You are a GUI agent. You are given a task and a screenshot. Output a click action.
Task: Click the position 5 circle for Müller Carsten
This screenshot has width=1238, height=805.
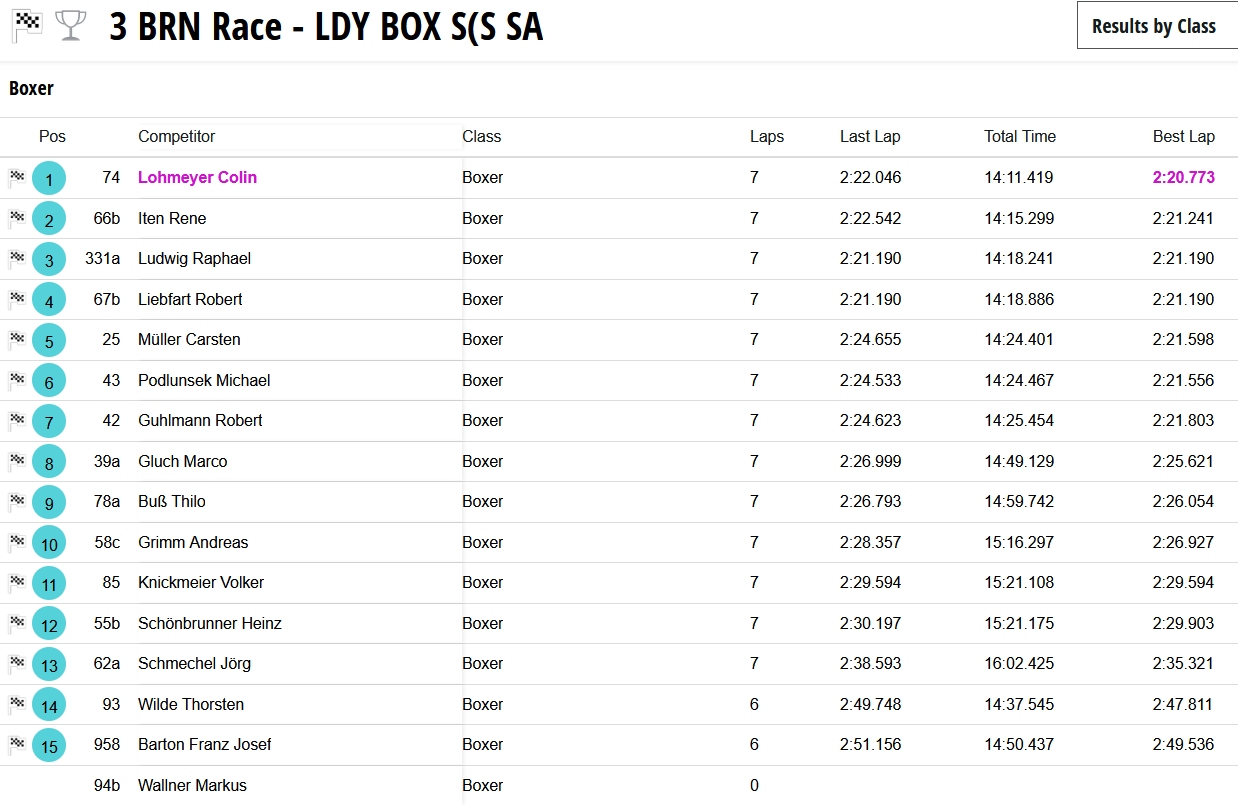click(x=49, y=340)
